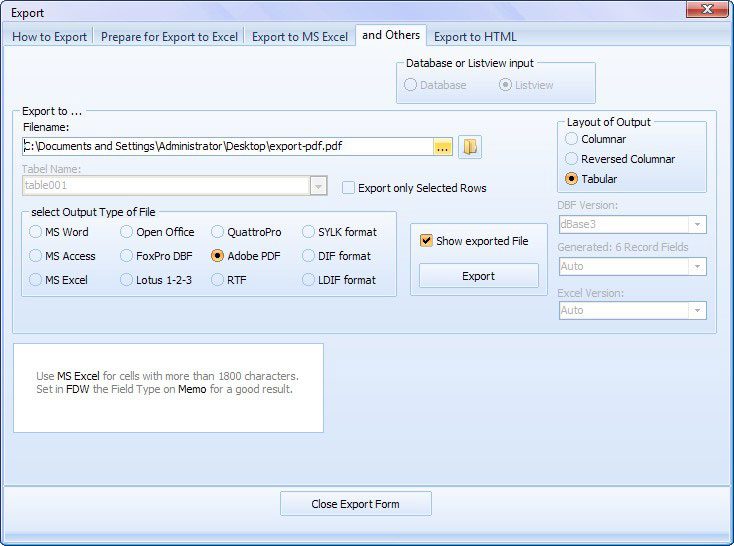The height and width of the screenshot is (546, 734).
Task: Close the Export window with X
Action: (x=707, y=9)
